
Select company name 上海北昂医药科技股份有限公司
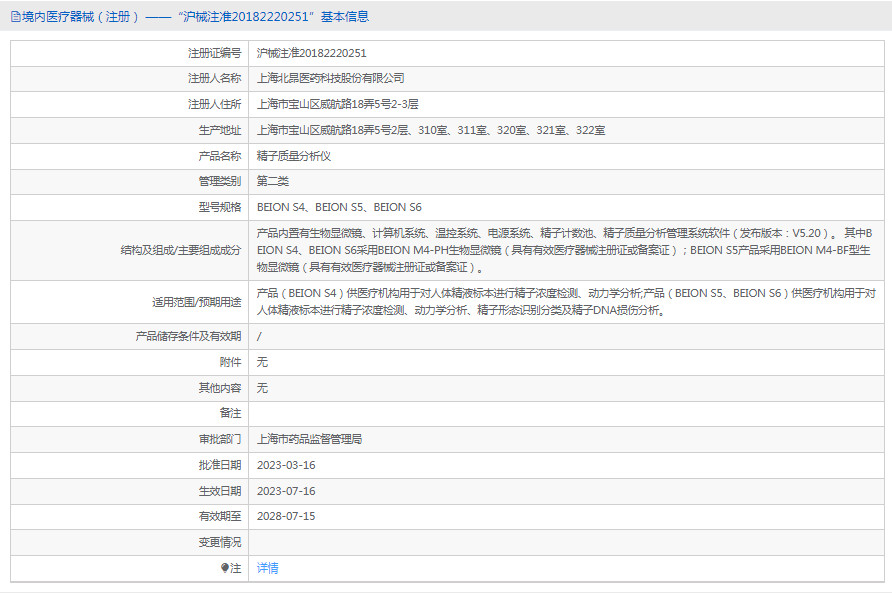(331, 79)
